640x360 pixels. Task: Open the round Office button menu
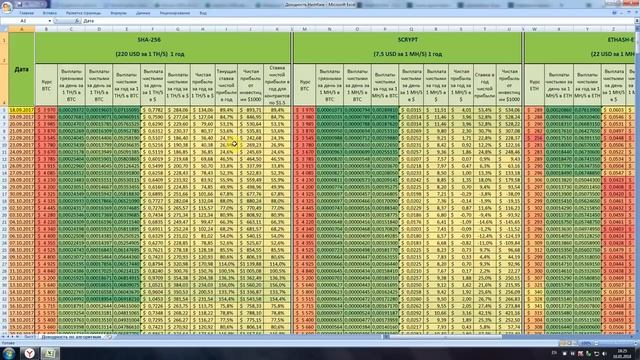click(6, 7)
